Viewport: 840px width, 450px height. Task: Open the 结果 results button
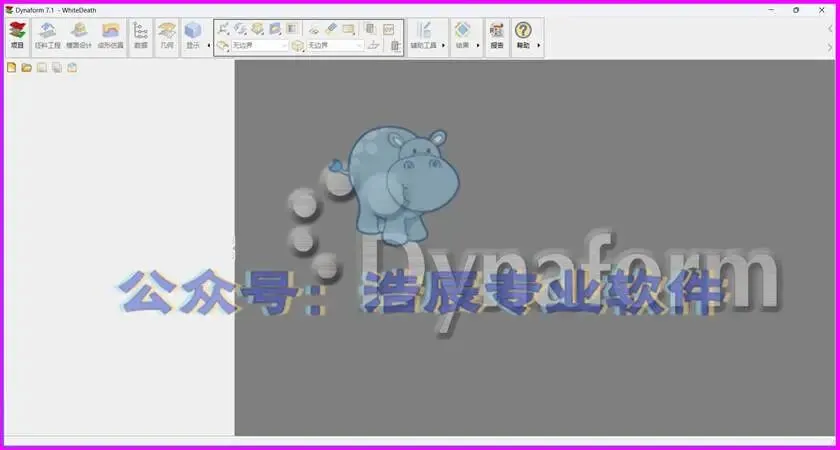tap(462, 36)
